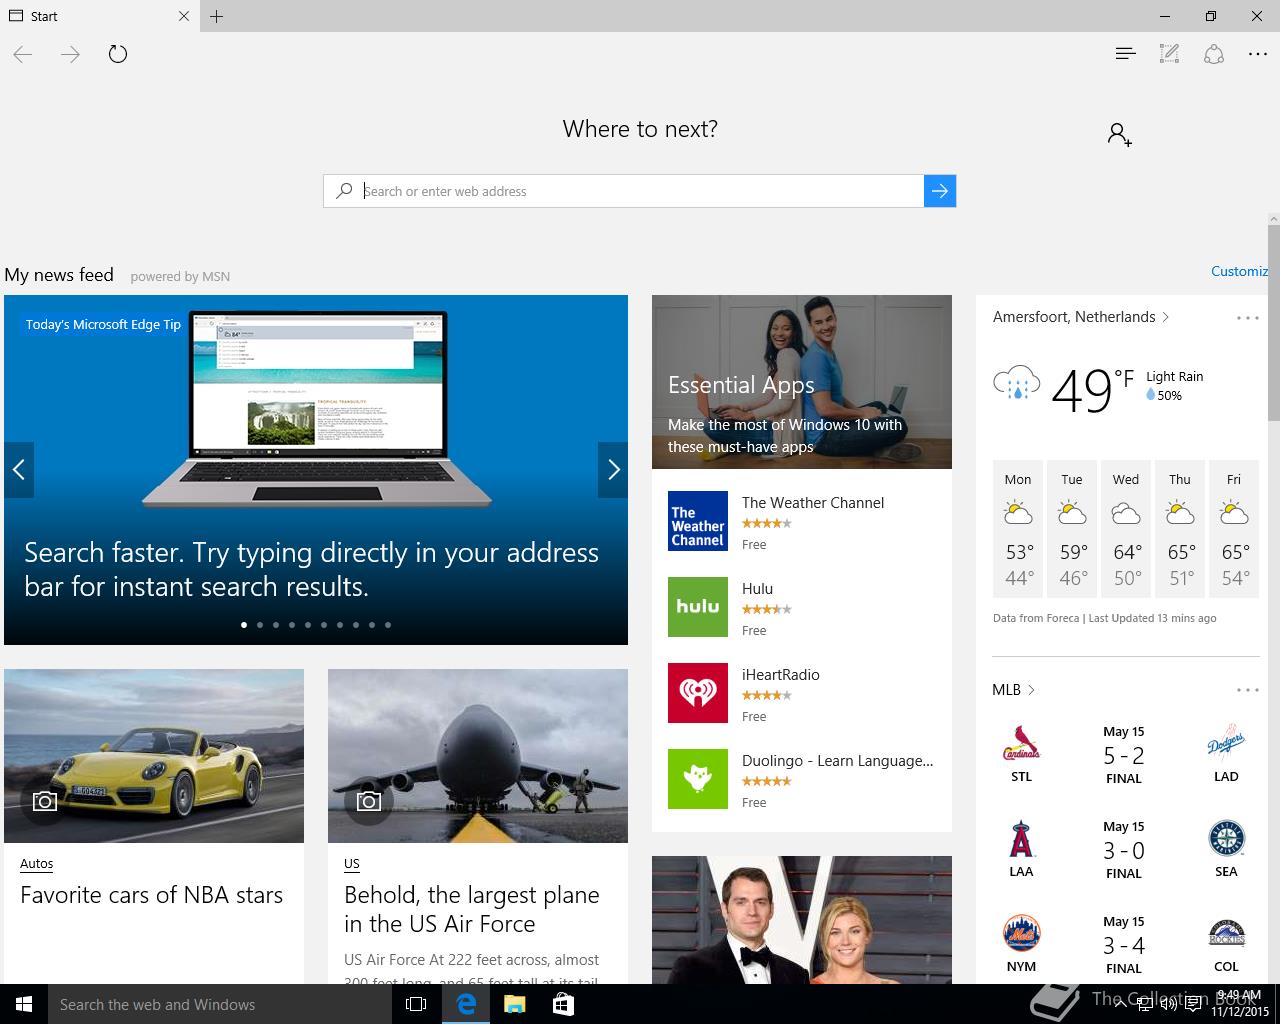Click the LAA Angels team logo
The image size is (1280, 1024).
coord(1021,839)
